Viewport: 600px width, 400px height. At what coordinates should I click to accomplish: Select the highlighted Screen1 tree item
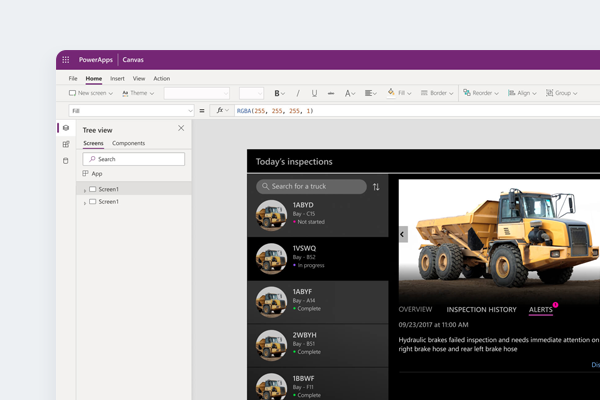pos(134,189)
